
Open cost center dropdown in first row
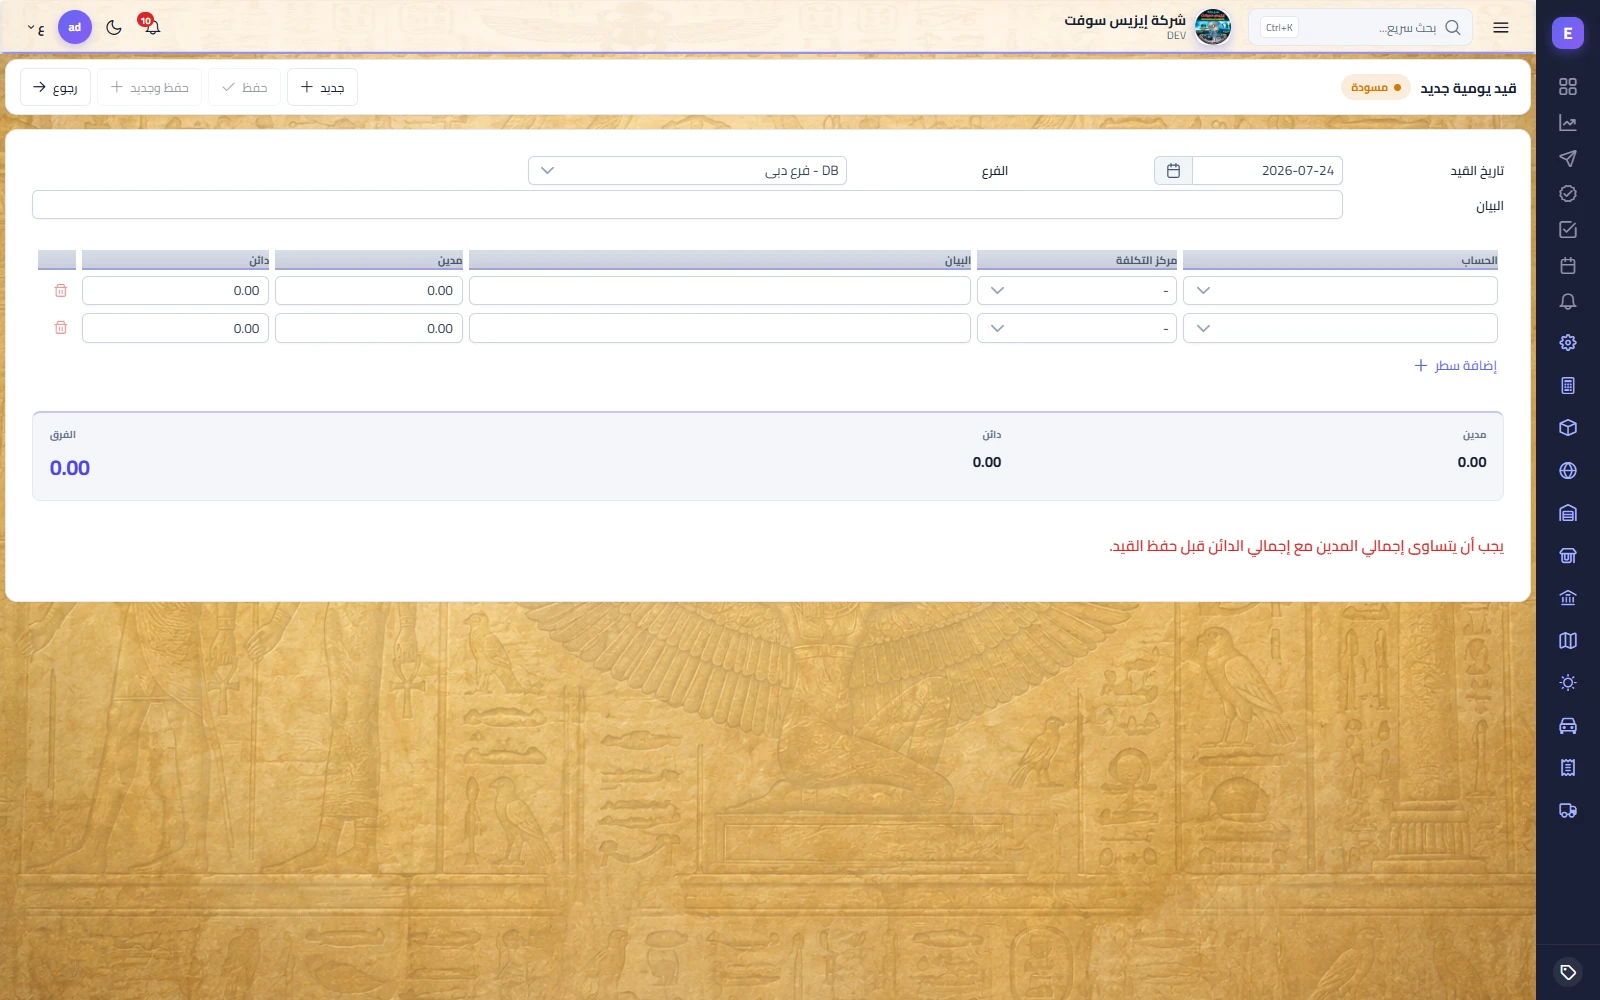pyautogui.click(x=1077, y=290)
